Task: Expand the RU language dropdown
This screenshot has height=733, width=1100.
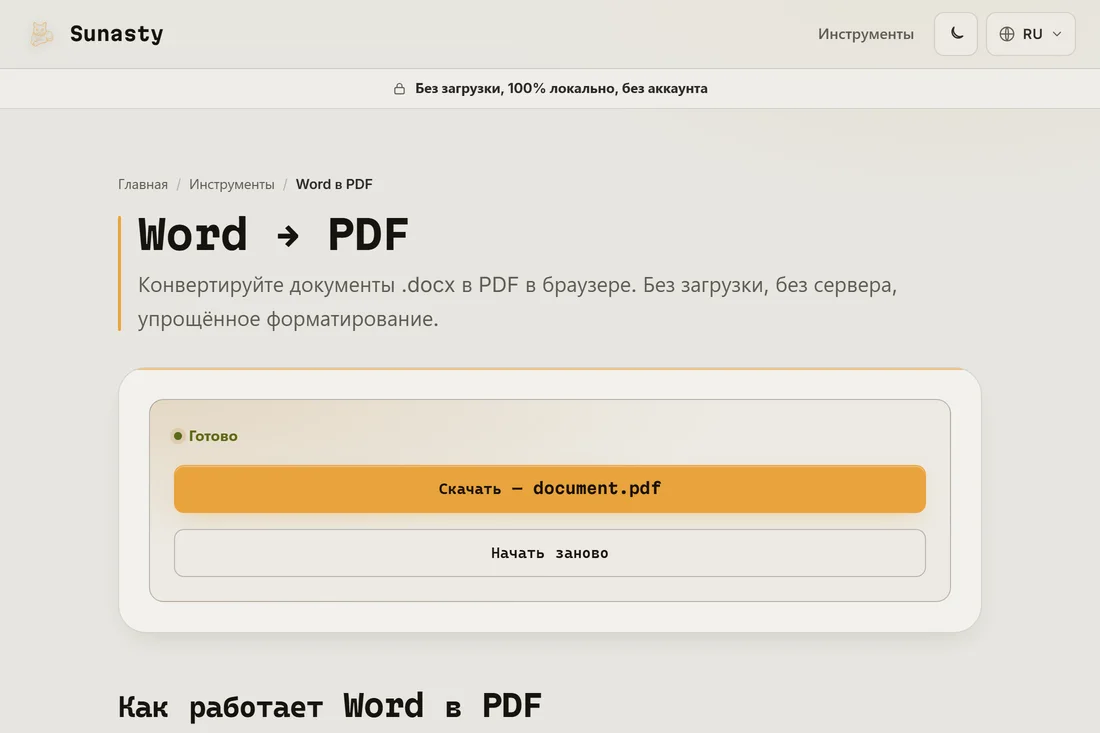Action: point(1030,34)
